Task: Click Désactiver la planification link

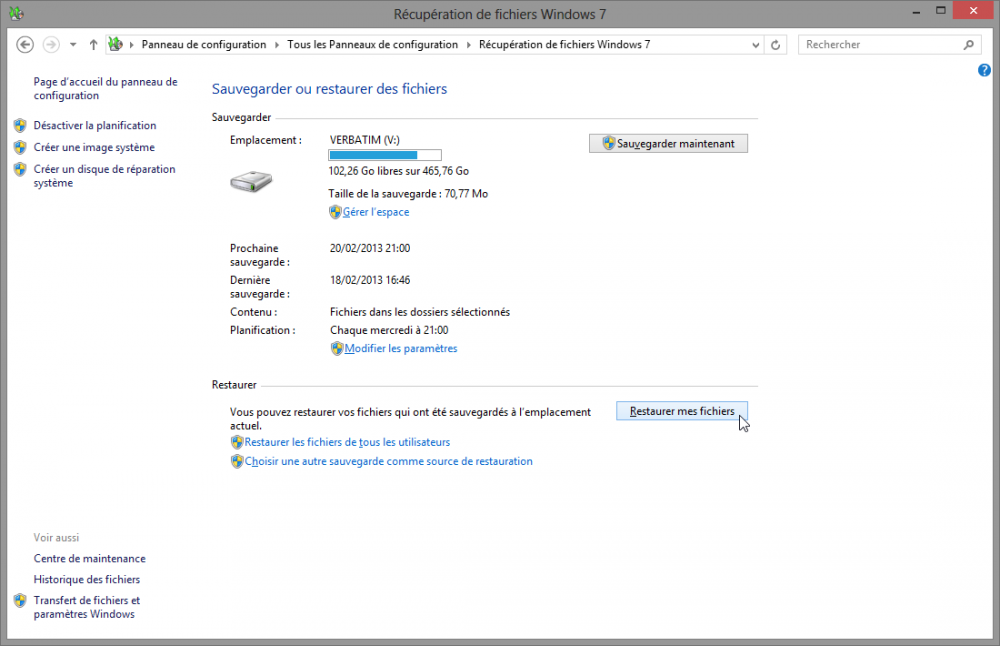Action: 94,126
